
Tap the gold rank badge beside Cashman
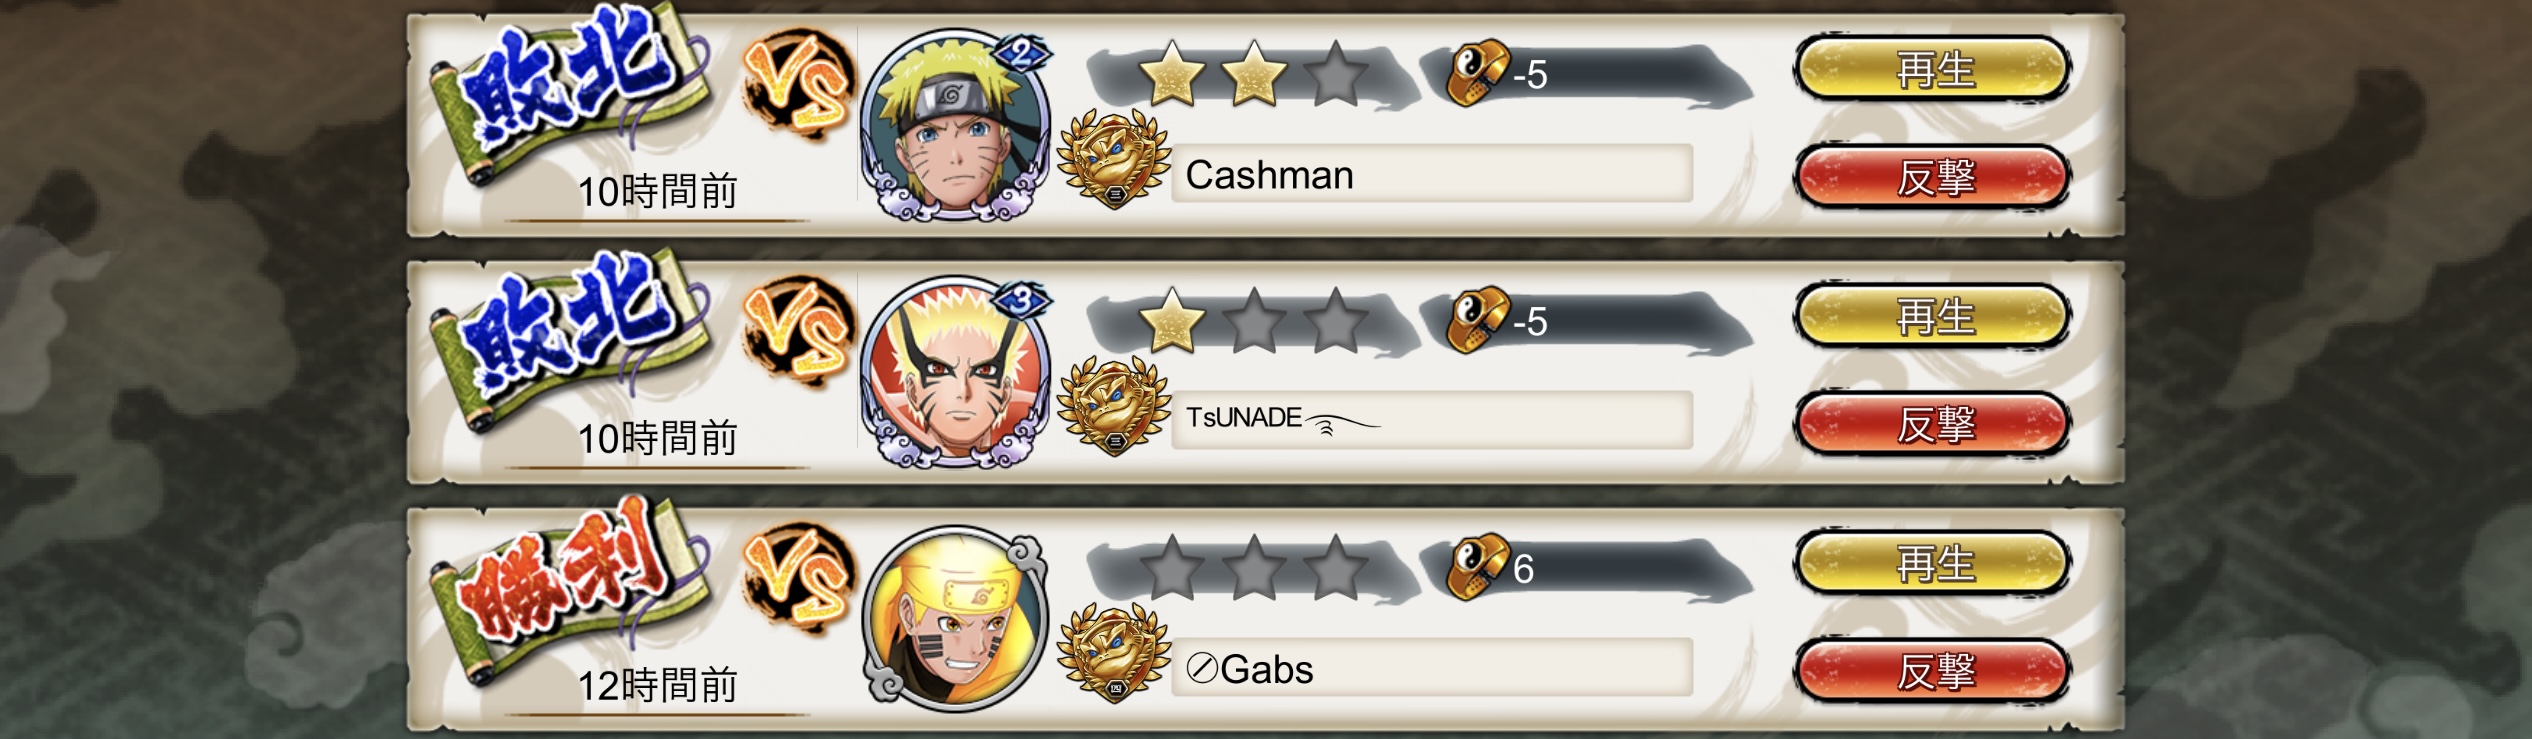(1114, 159)
